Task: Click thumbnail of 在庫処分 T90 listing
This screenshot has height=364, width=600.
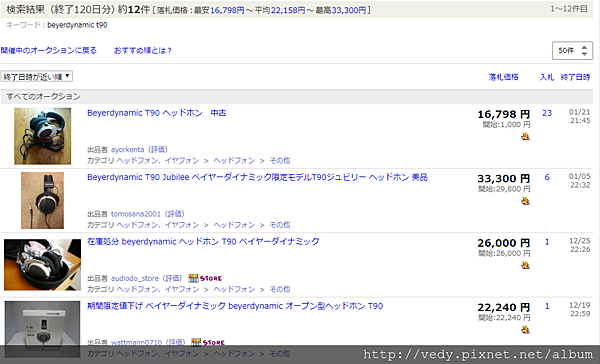Action: pos(42,264)
